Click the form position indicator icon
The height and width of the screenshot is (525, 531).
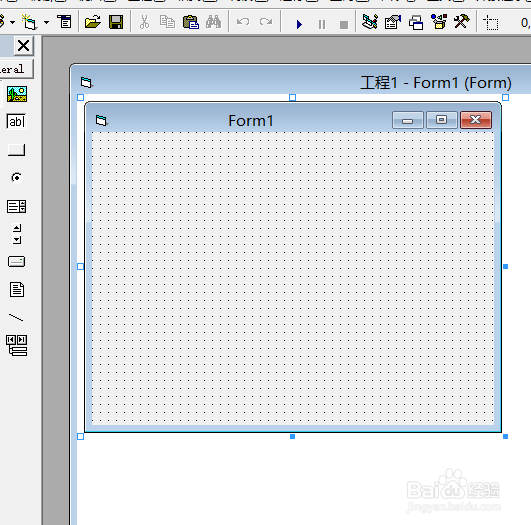(491, 23)
